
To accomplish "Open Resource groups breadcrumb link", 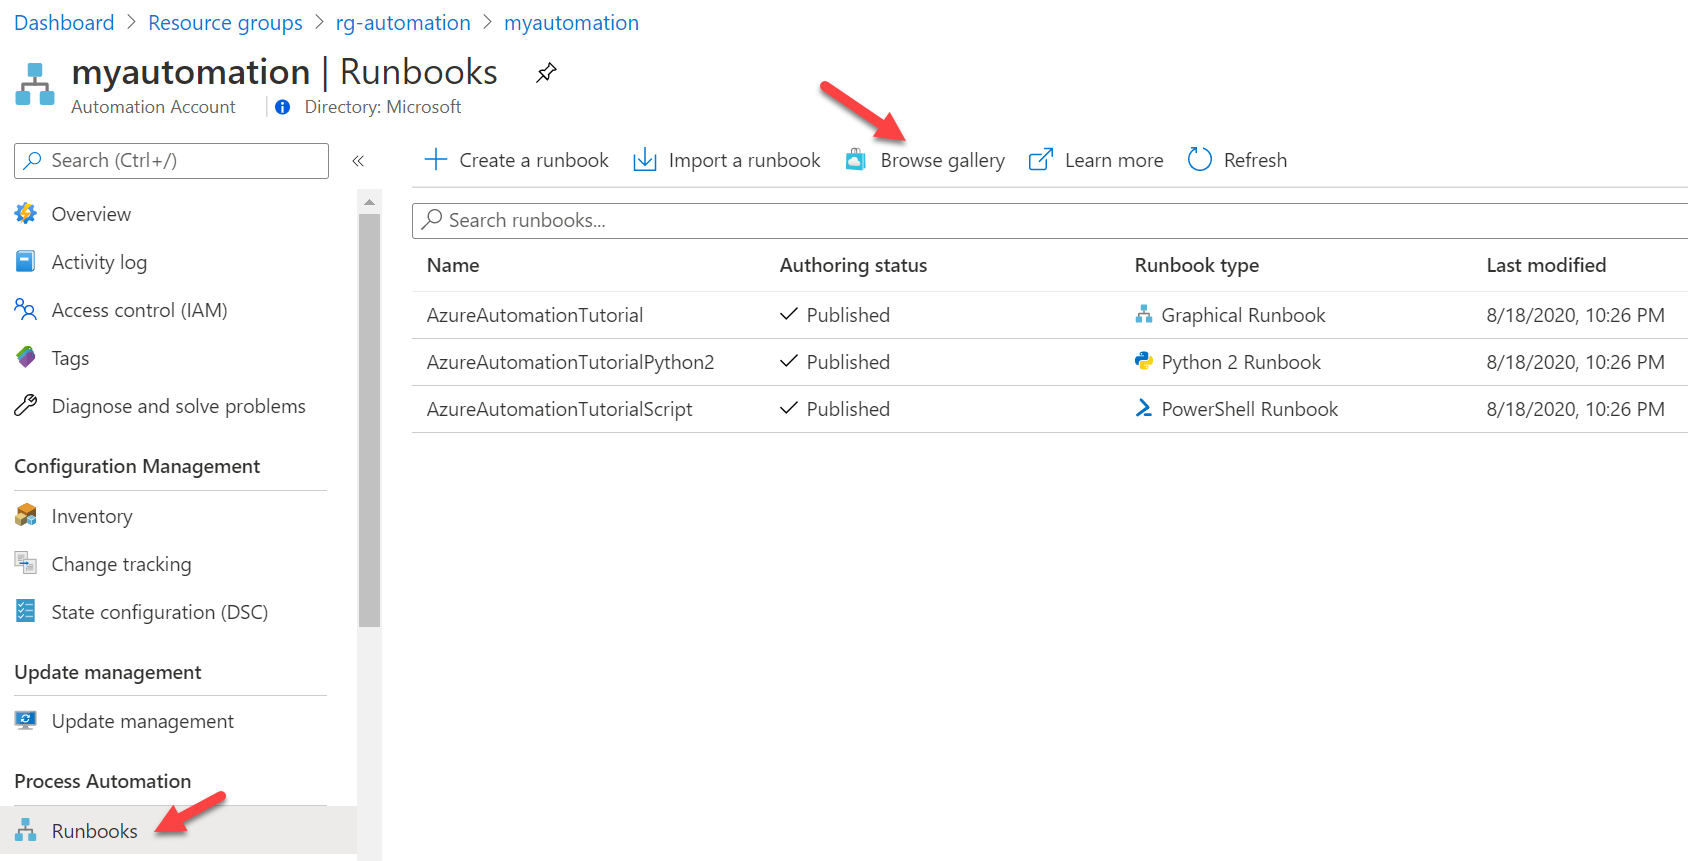I will [x=225, y=23].
